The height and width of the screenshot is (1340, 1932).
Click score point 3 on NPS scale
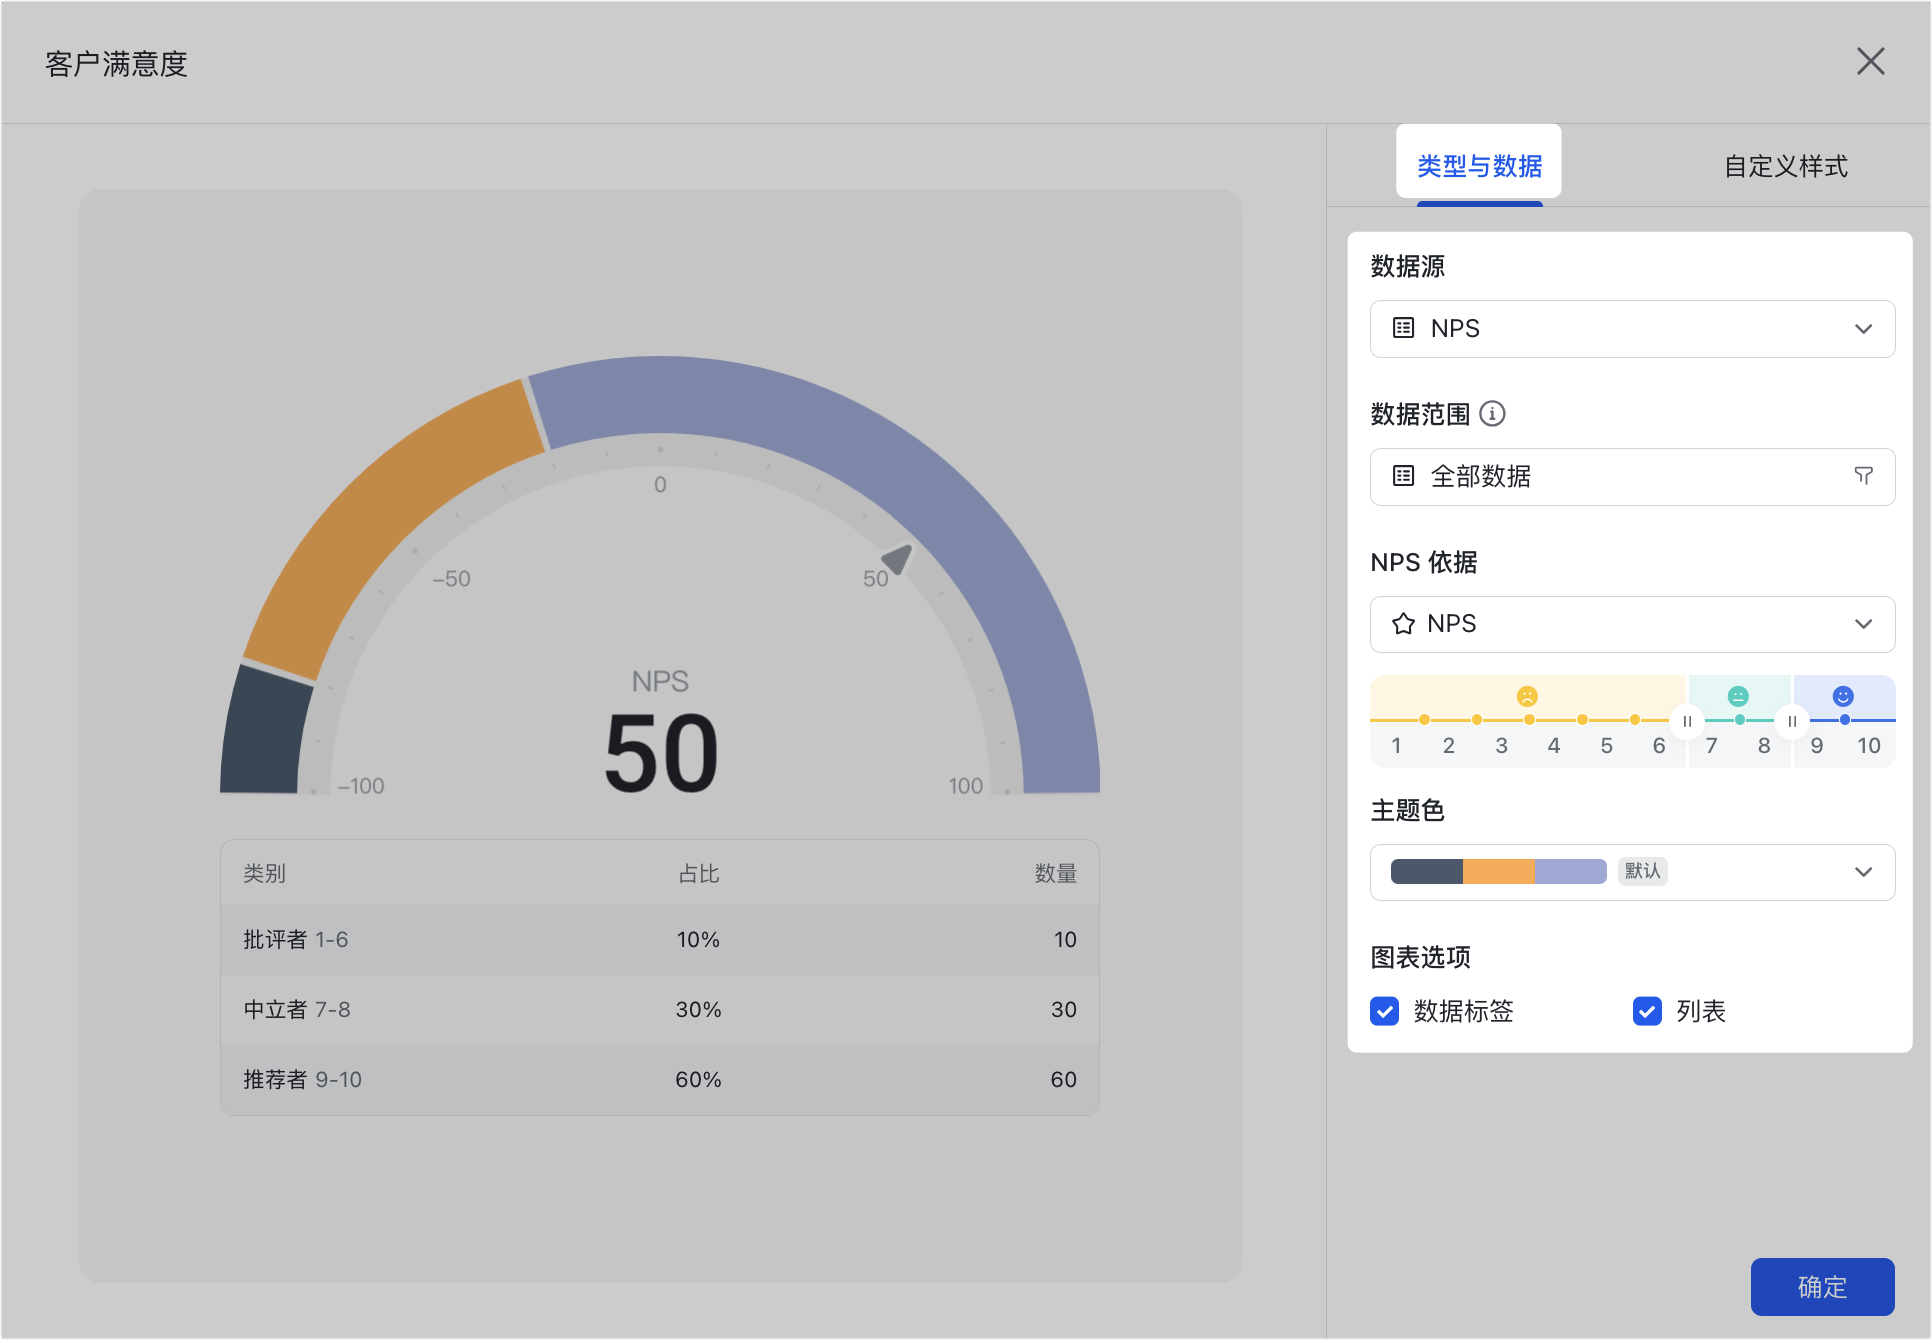(1501, 745)
